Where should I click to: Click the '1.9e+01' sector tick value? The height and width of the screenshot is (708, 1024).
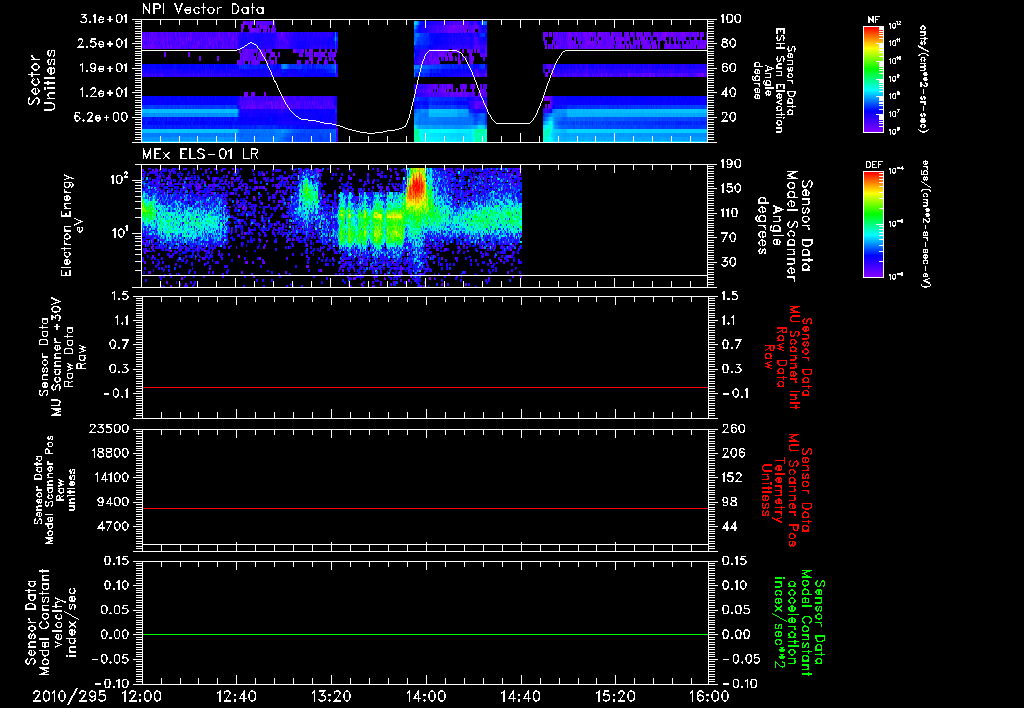click(104, 68)
